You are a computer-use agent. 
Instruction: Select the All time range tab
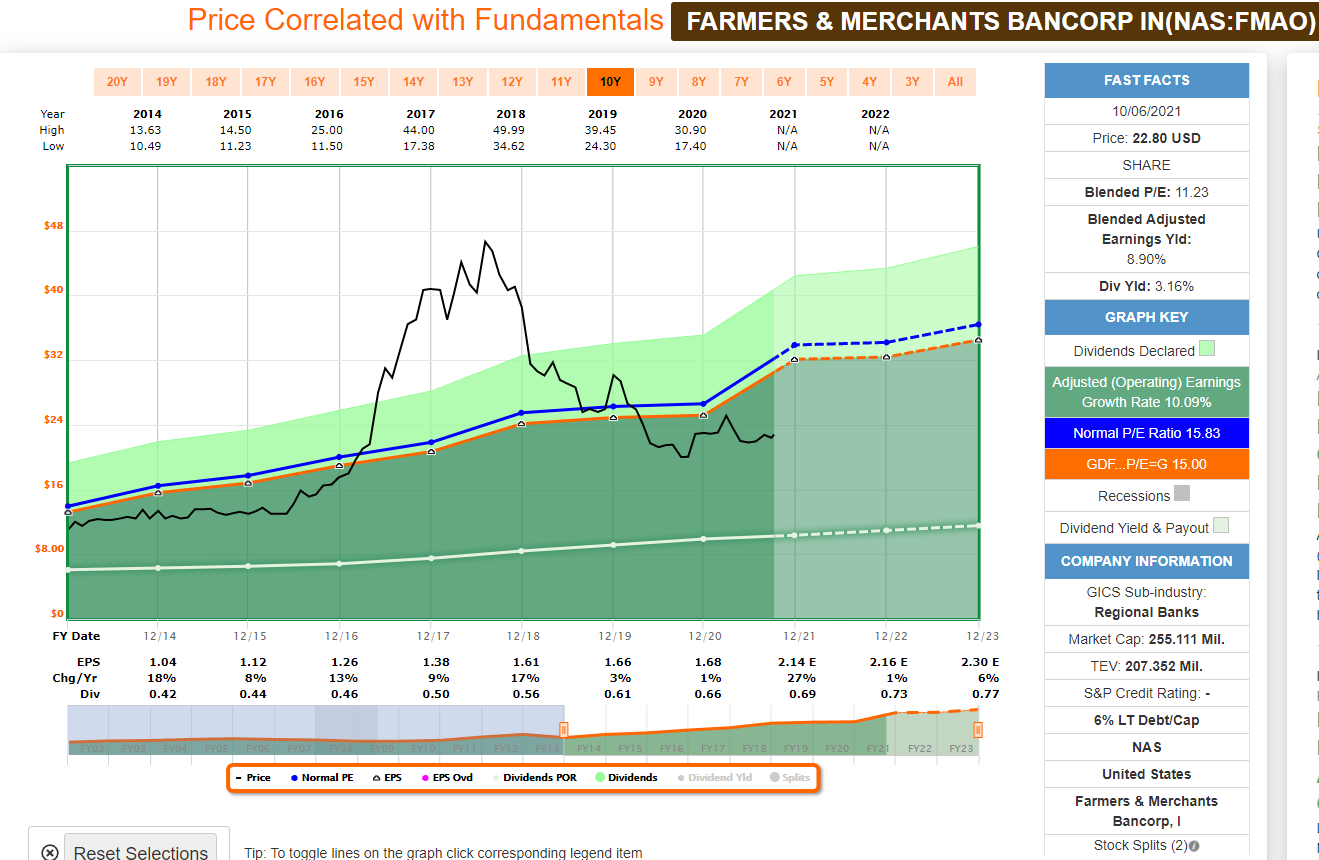955,82
